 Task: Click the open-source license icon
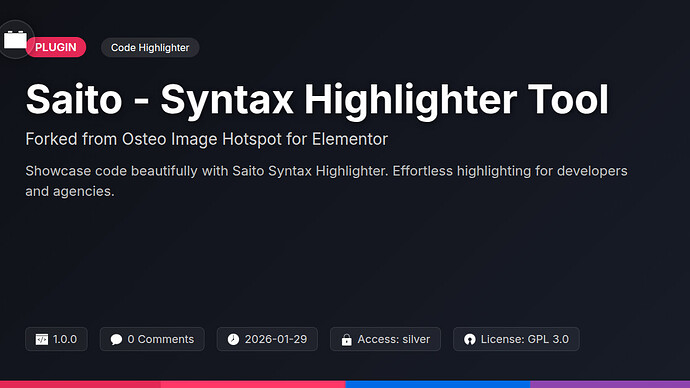pyautogui.click(x=470, y=339)
